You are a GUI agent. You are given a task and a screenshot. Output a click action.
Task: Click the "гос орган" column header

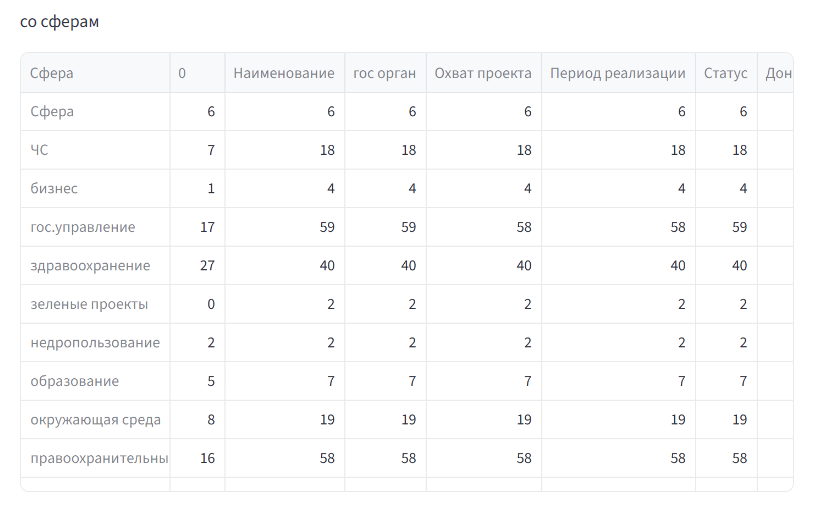click(x=384, y=73)
